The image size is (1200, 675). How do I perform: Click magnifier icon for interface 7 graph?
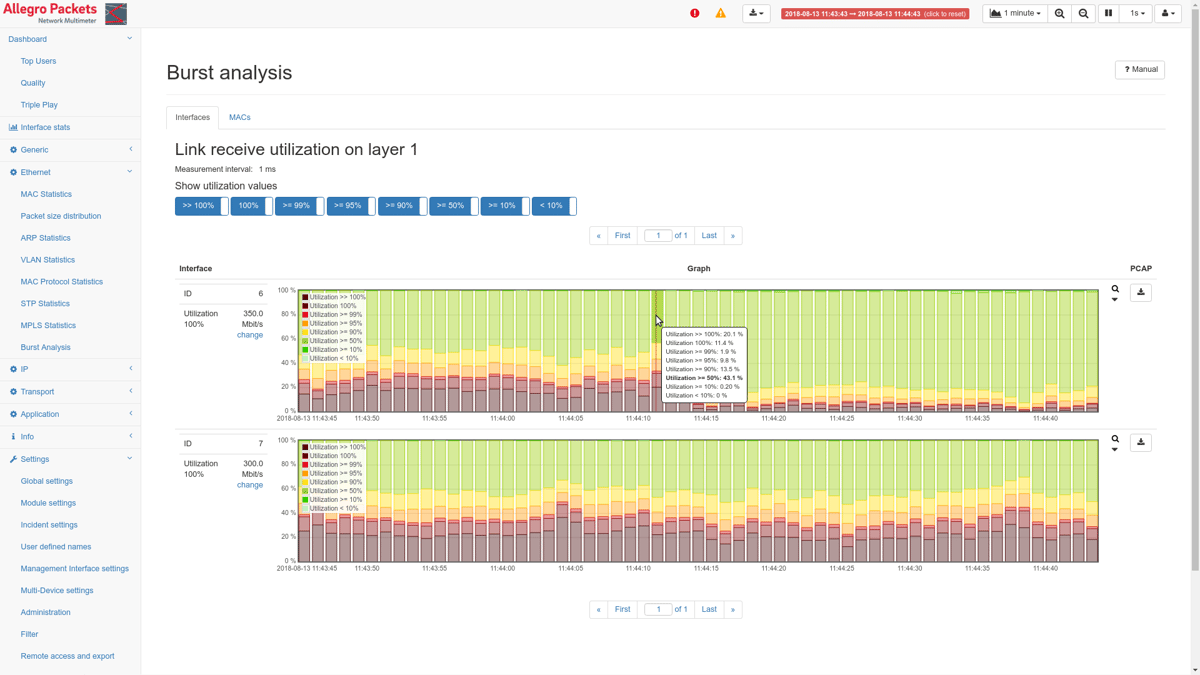[1115, 439]
